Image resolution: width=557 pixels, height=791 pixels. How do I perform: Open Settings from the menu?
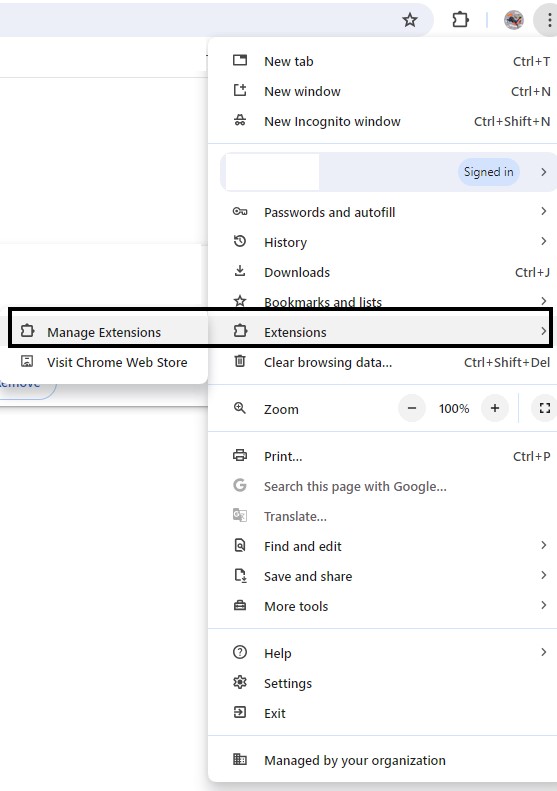pos(382,683)
